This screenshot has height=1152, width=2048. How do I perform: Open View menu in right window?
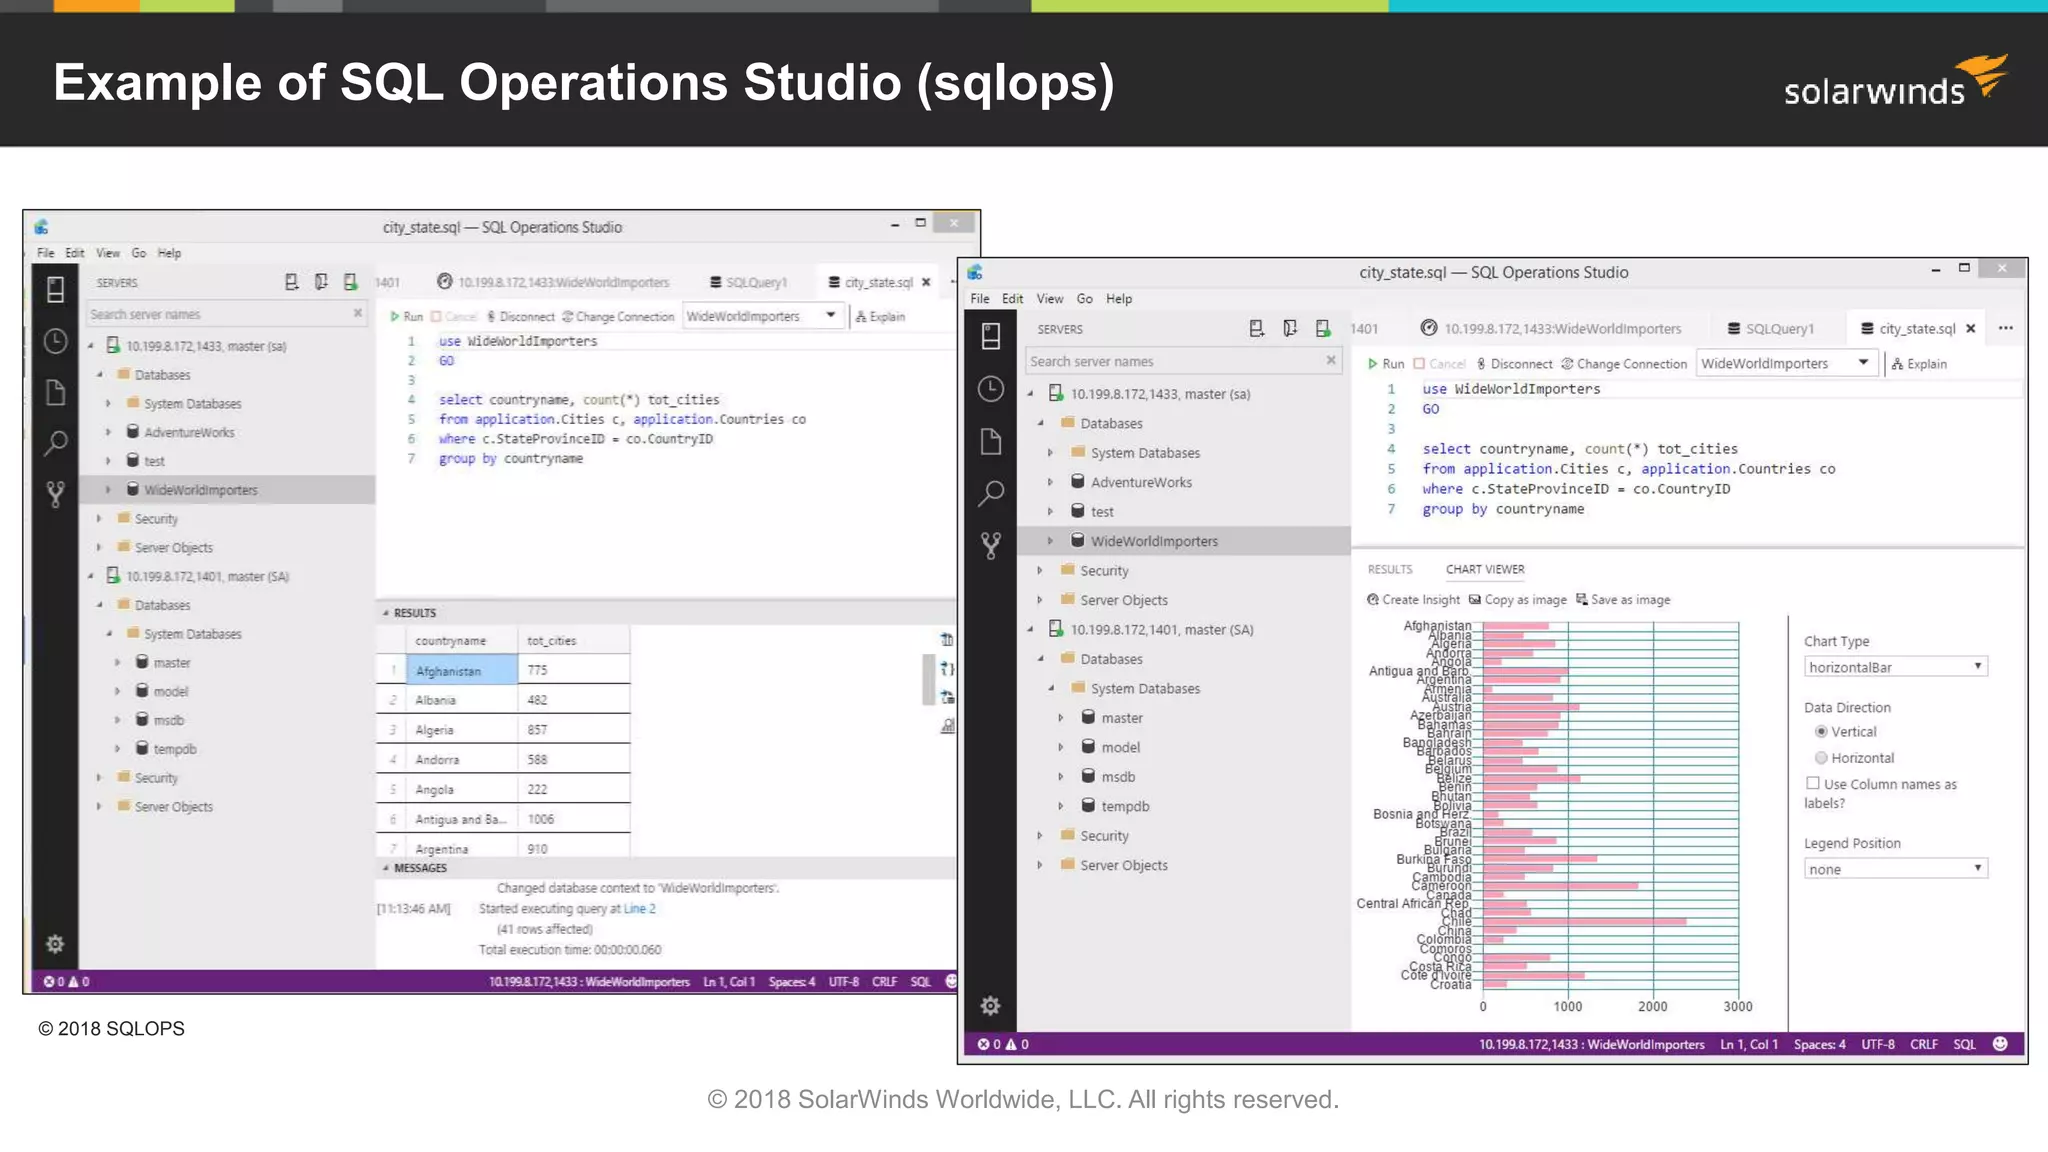tap(1049, 298)
